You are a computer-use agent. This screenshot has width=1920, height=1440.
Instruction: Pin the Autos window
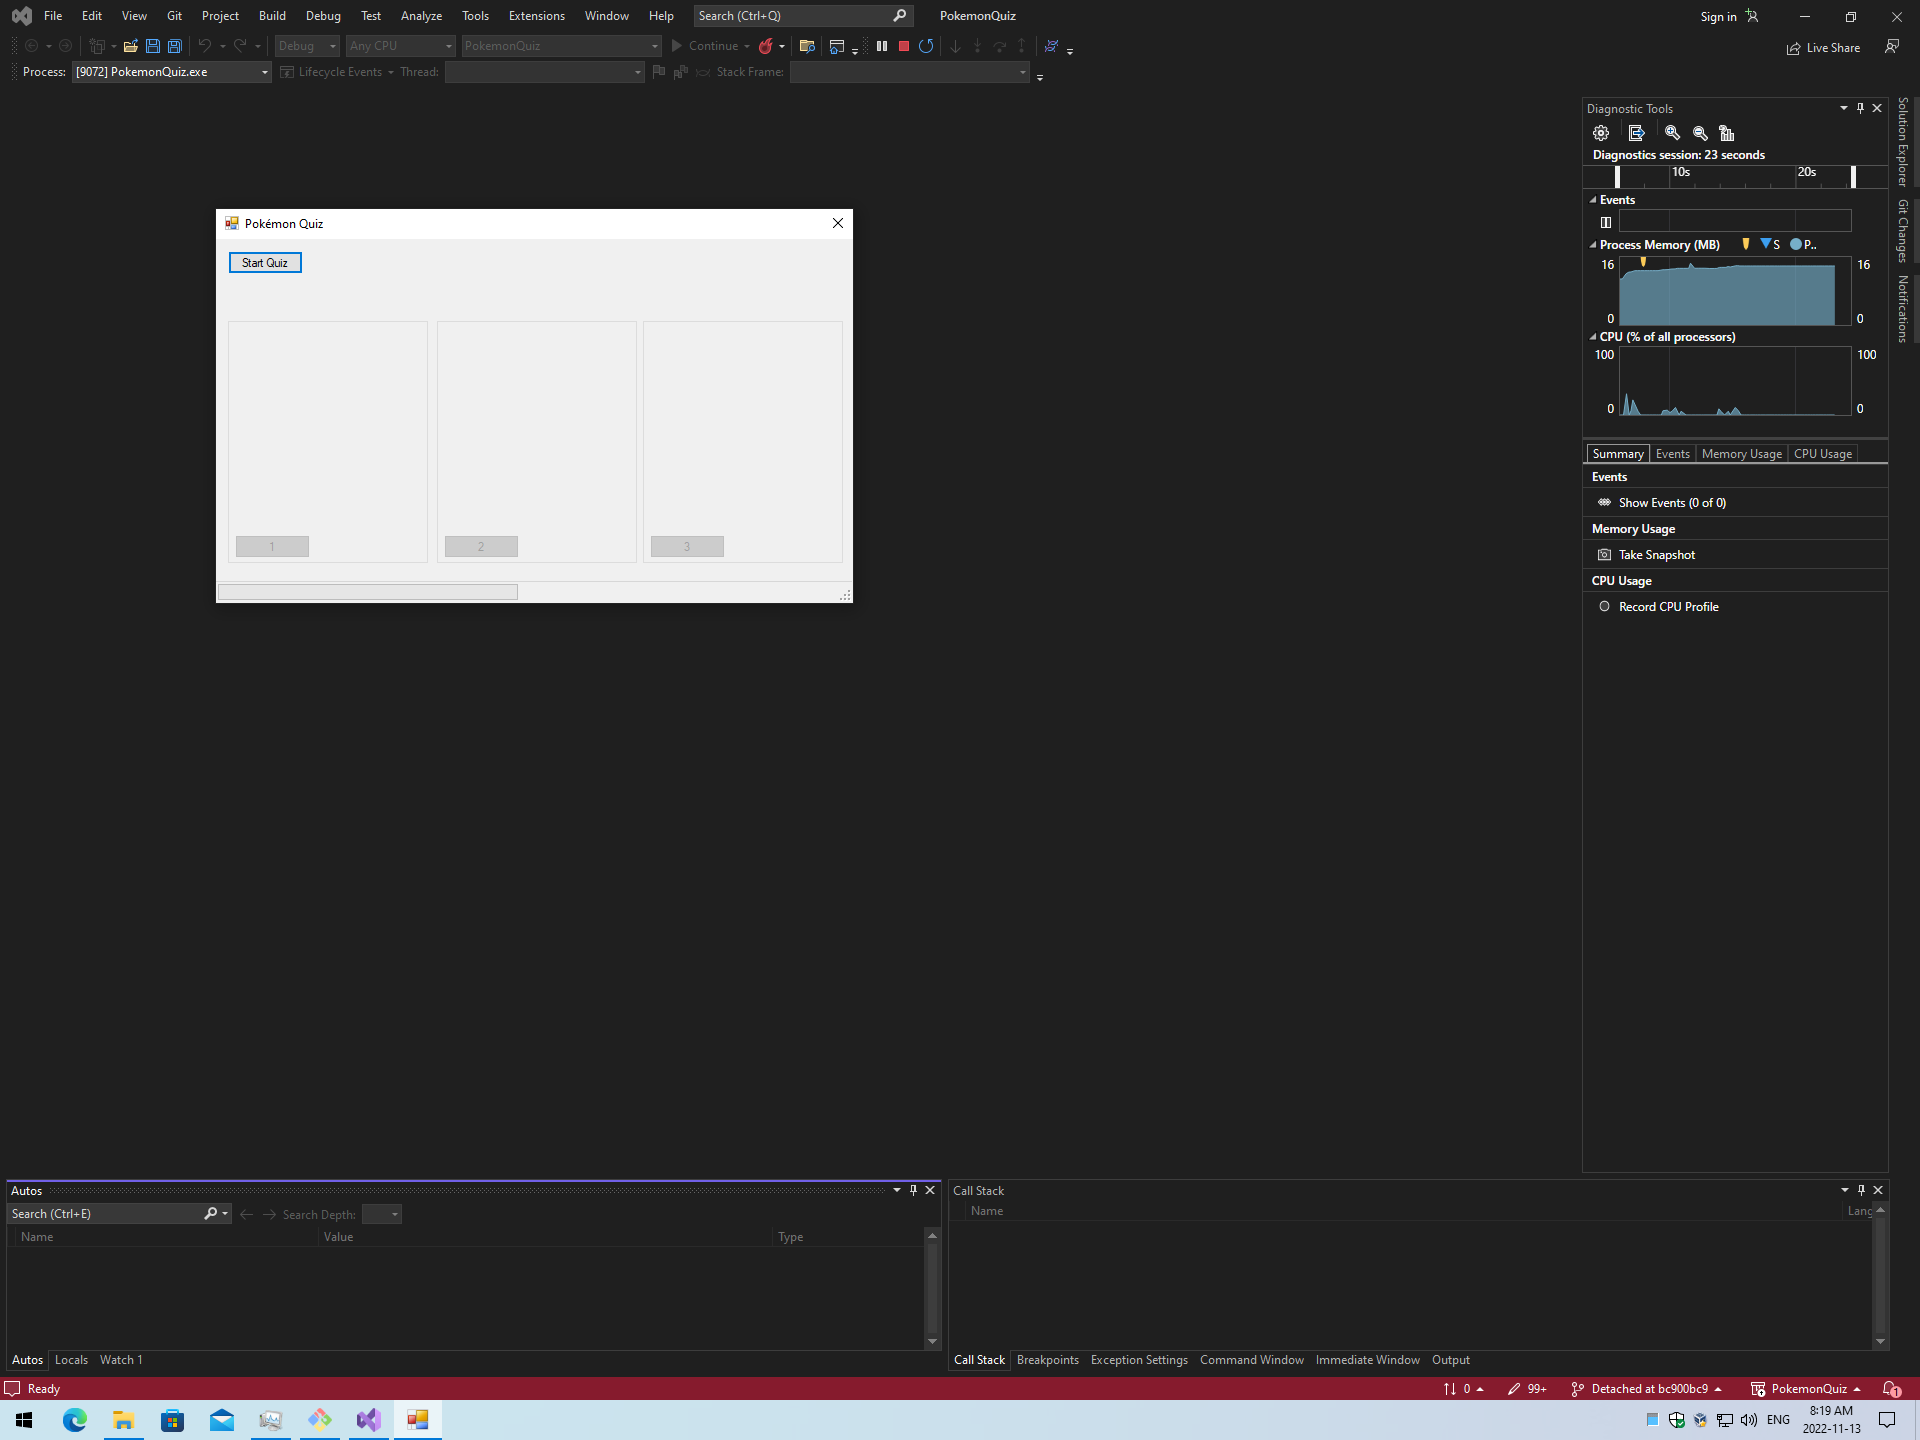(x=913, y=1190)
